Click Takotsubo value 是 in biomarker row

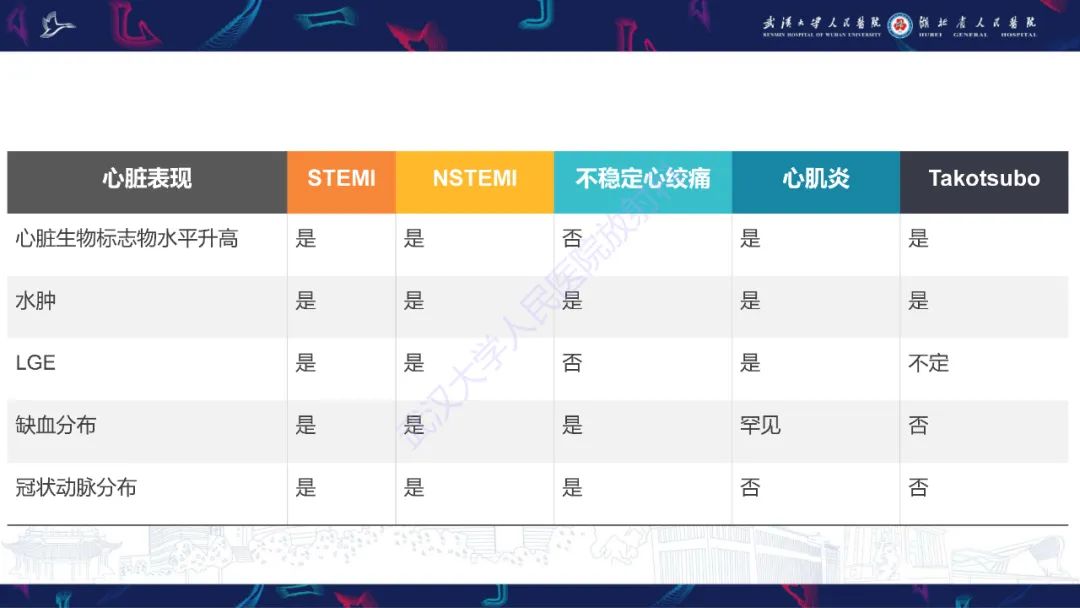point(918,238)
